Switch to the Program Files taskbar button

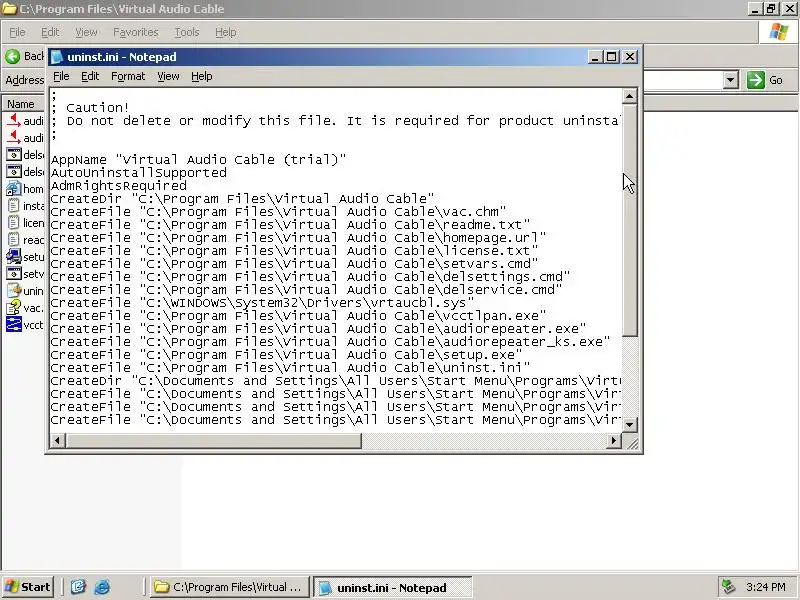(230, 587)
